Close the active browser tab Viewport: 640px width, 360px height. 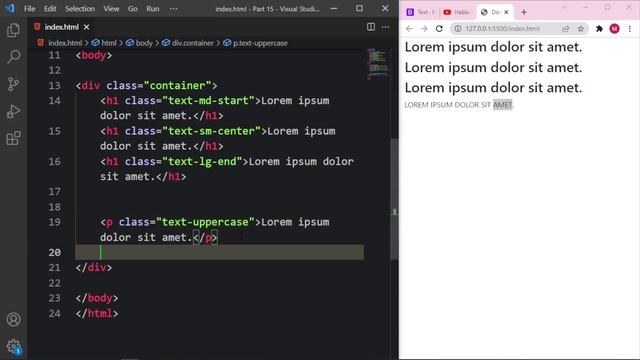(506, 12)
